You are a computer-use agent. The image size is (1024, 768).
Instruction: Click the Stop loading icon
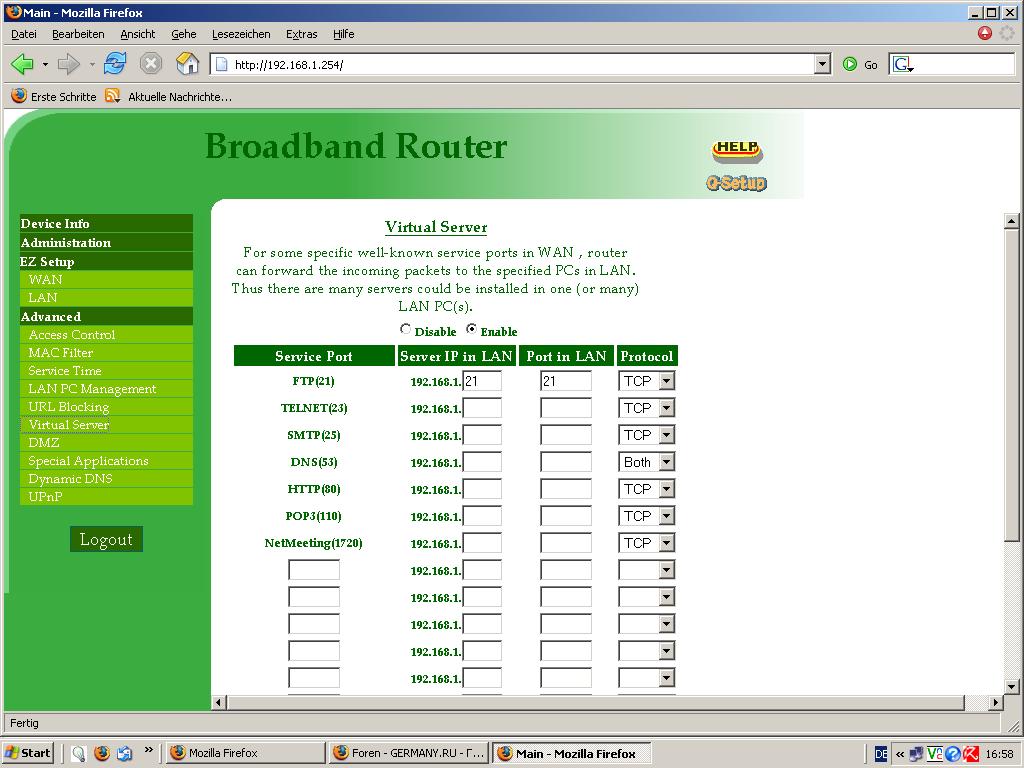(x=151, y=64)
